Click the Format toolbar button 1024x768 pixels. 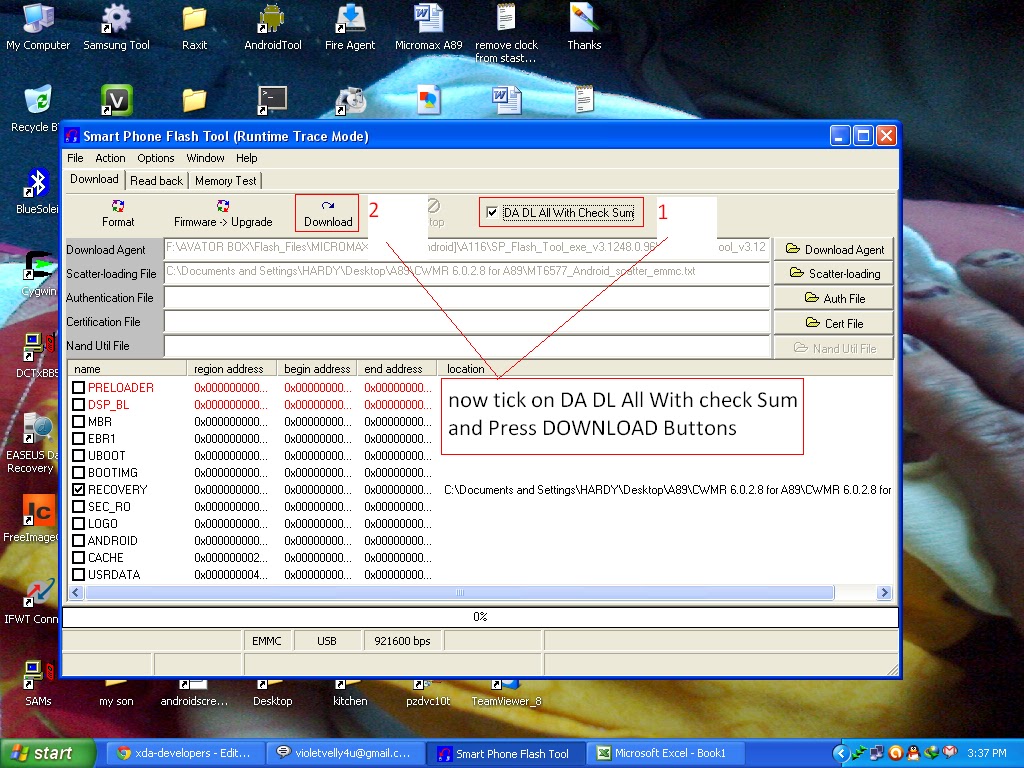tap(118, 214)
